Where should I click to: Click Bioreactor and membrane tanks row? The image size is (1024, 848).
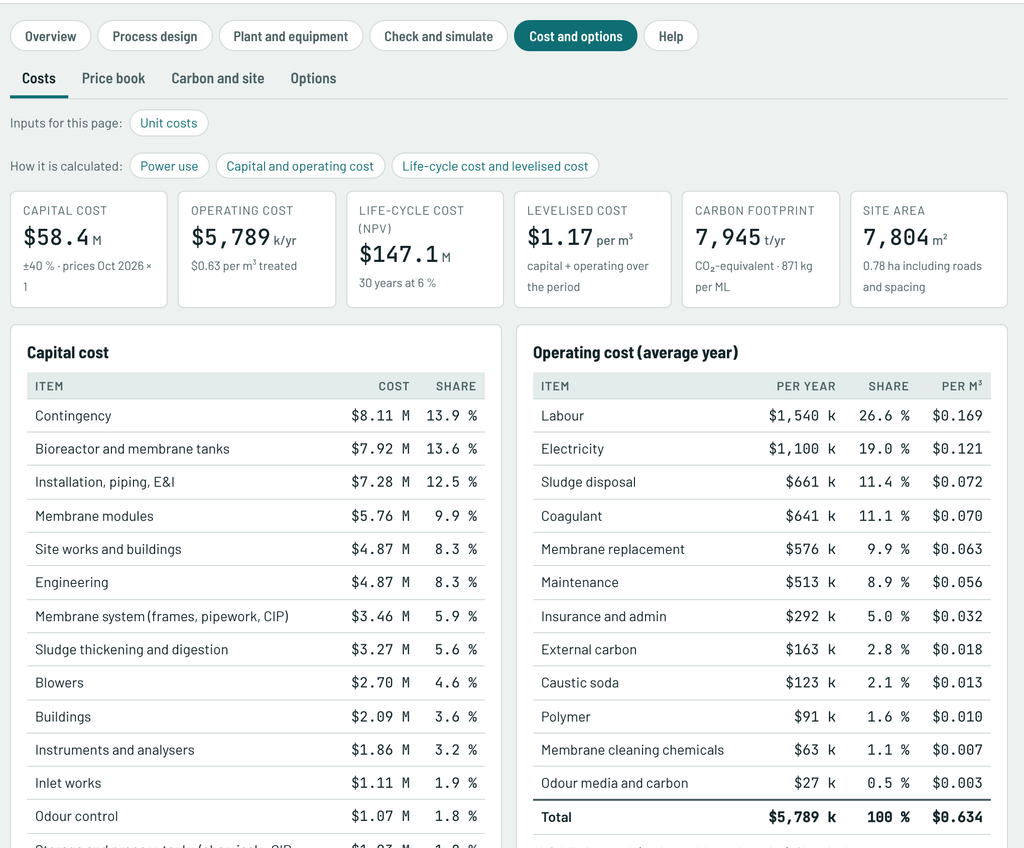[x=256, y=449]
